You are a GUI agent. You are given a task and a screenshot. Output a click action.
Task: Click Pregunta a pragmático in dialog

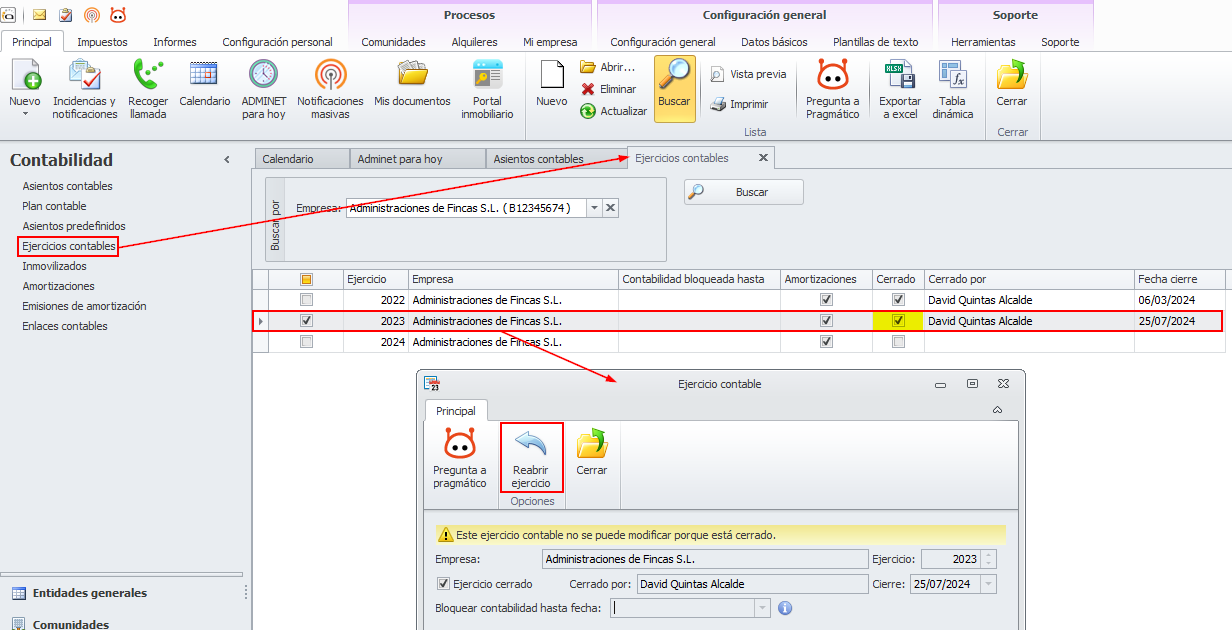pos(459,458)
